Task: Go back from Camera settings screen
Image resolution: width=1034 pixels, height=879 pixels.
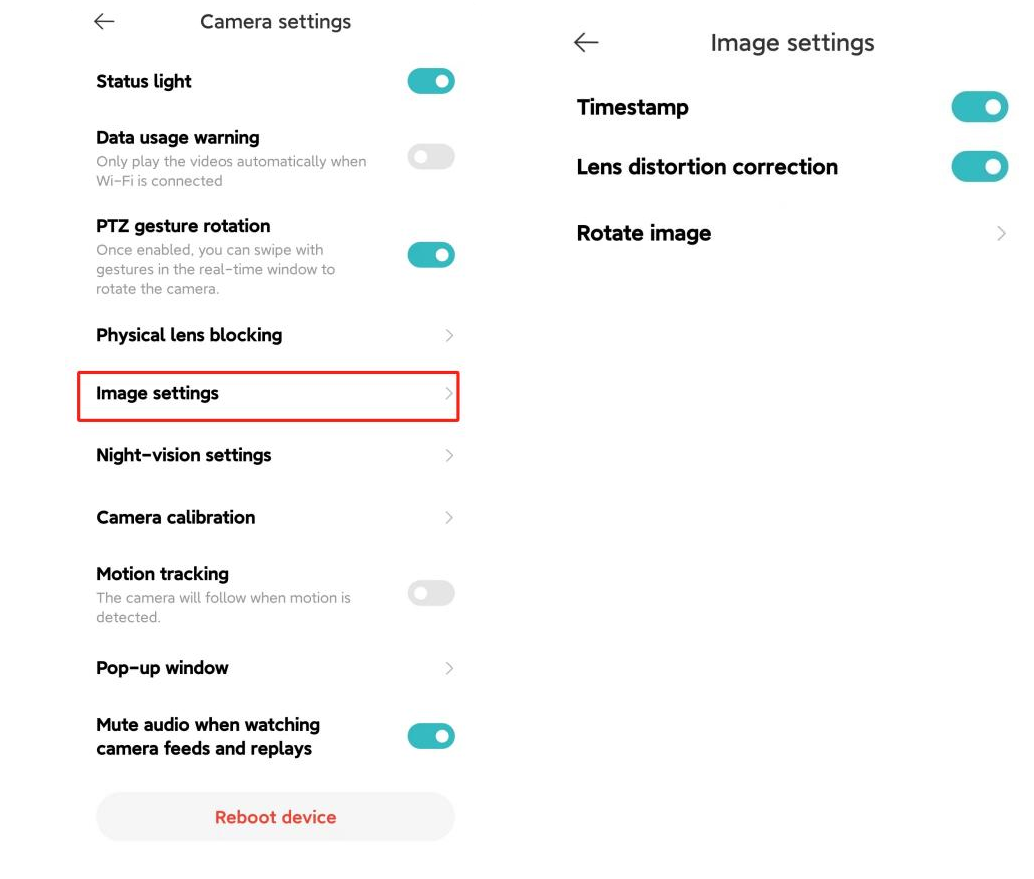Action: 104,22
